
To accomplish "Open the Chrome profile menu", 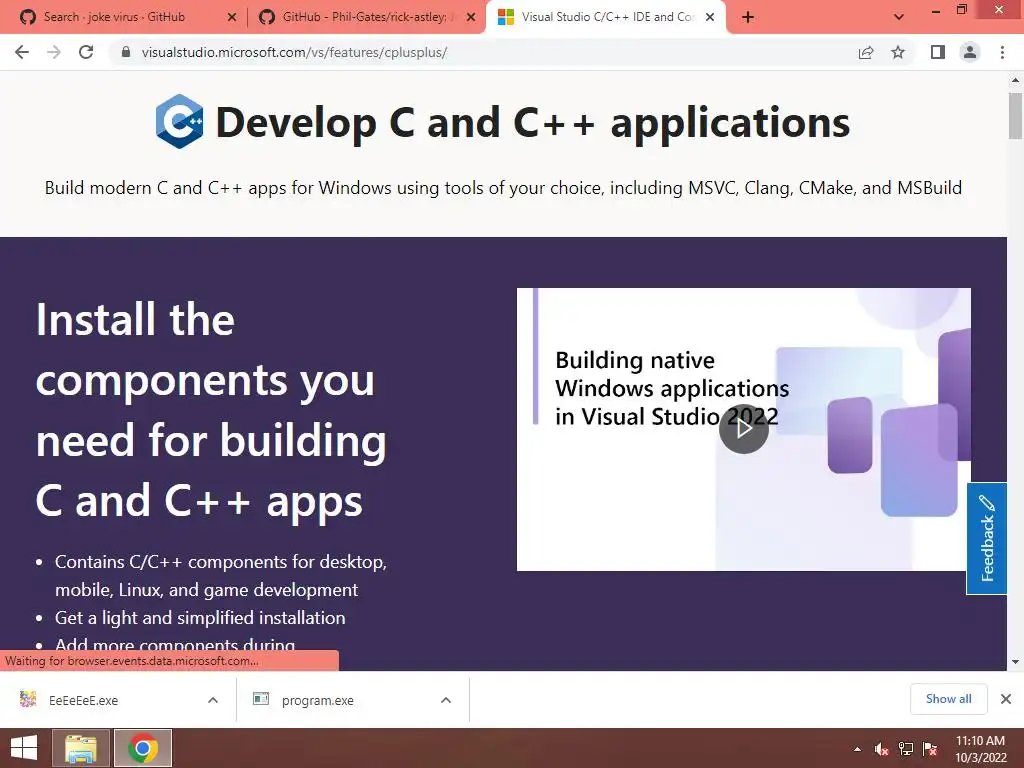I will 970,52.
